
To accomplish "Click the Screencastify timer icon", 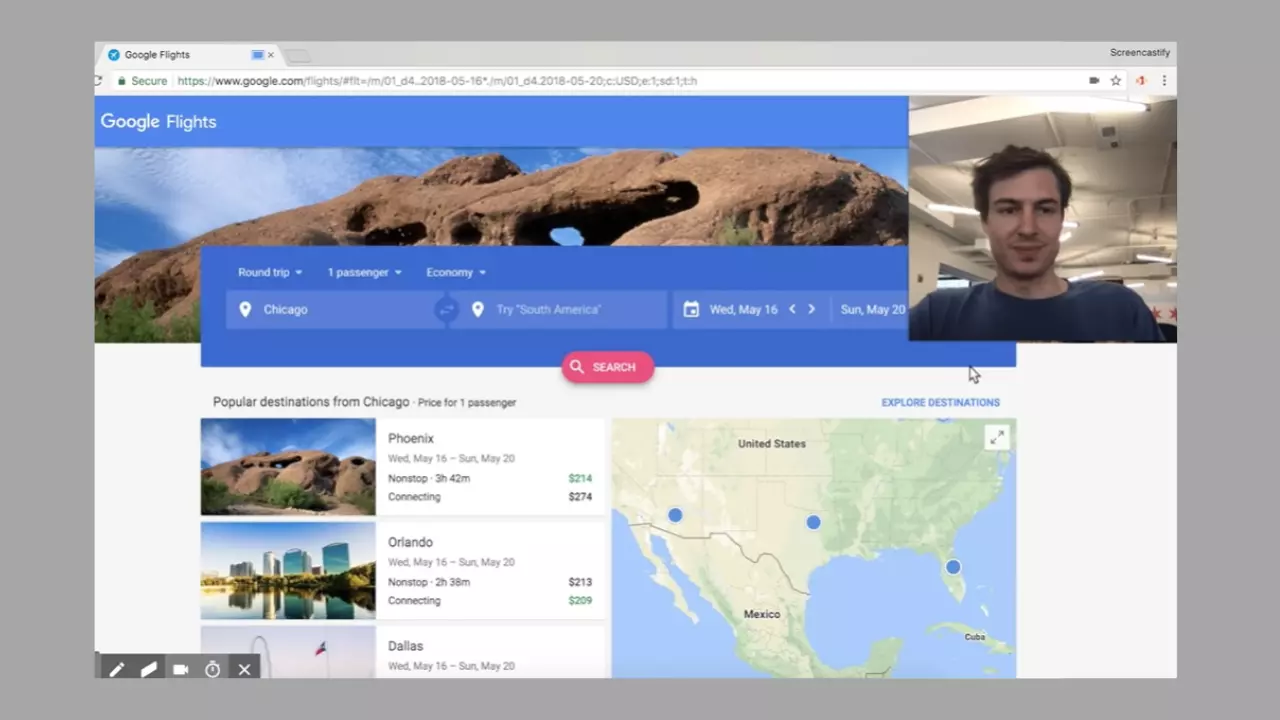I will pos(212,670).
